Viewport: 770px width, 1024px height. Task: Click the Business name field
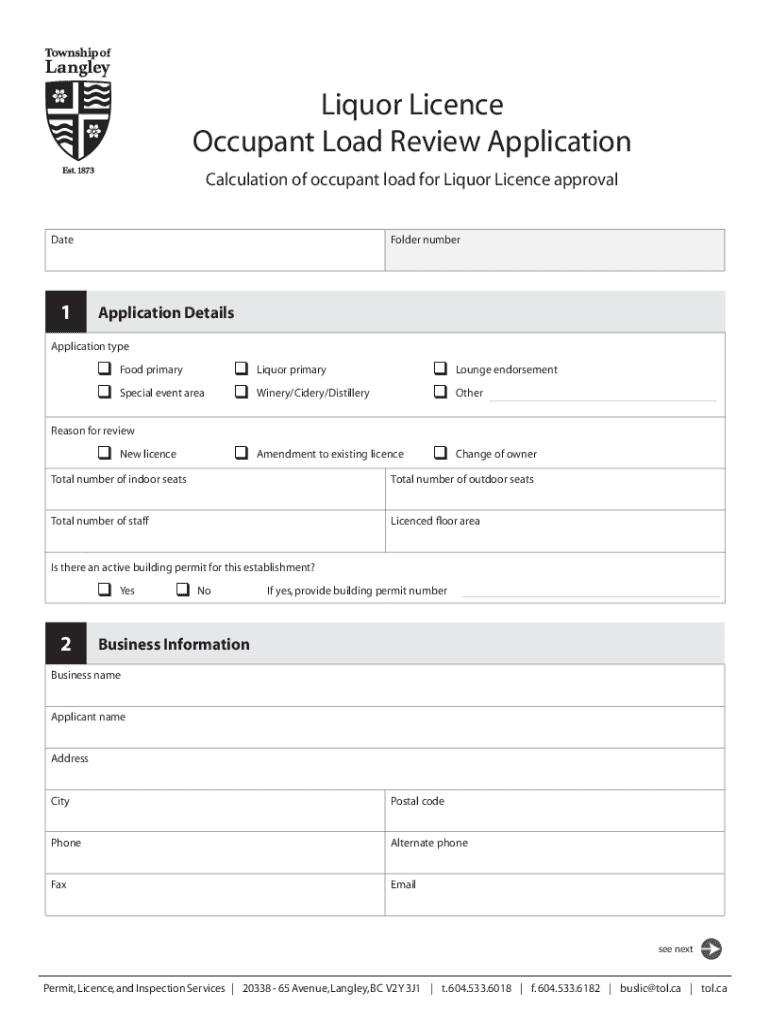pos(385,693)
